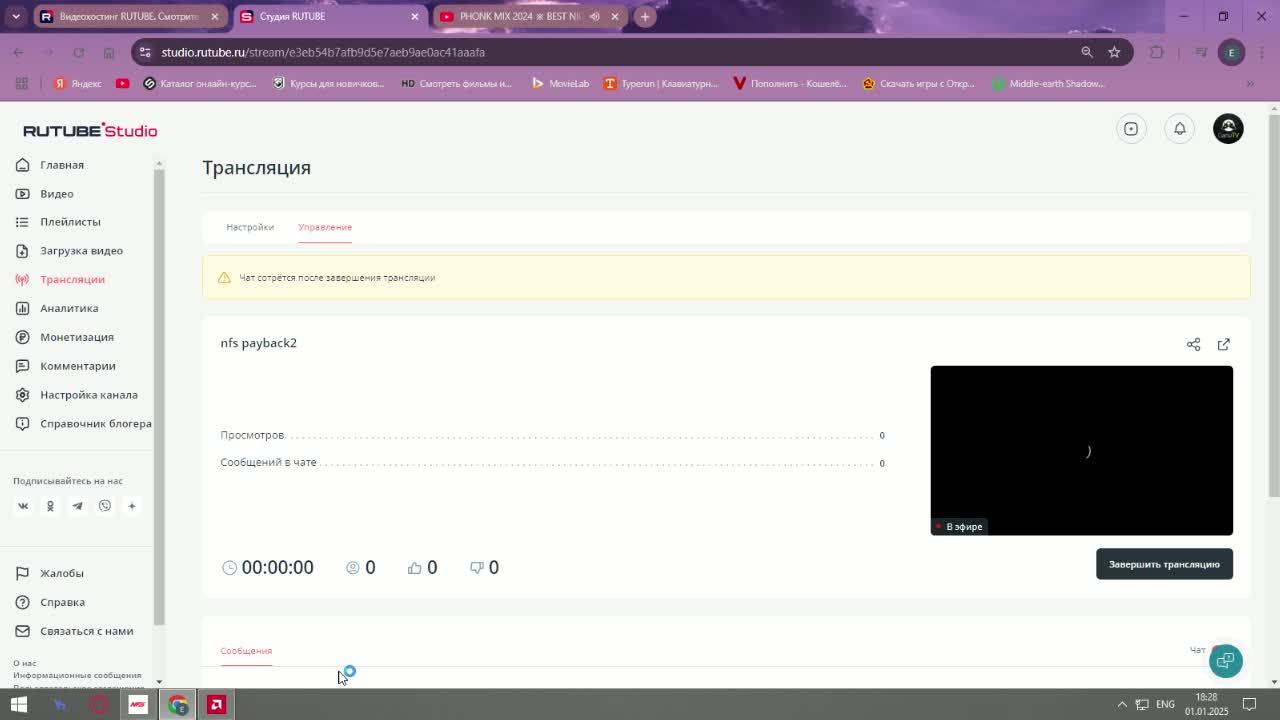Click page vertical scrollbar

coord(1273,305)
